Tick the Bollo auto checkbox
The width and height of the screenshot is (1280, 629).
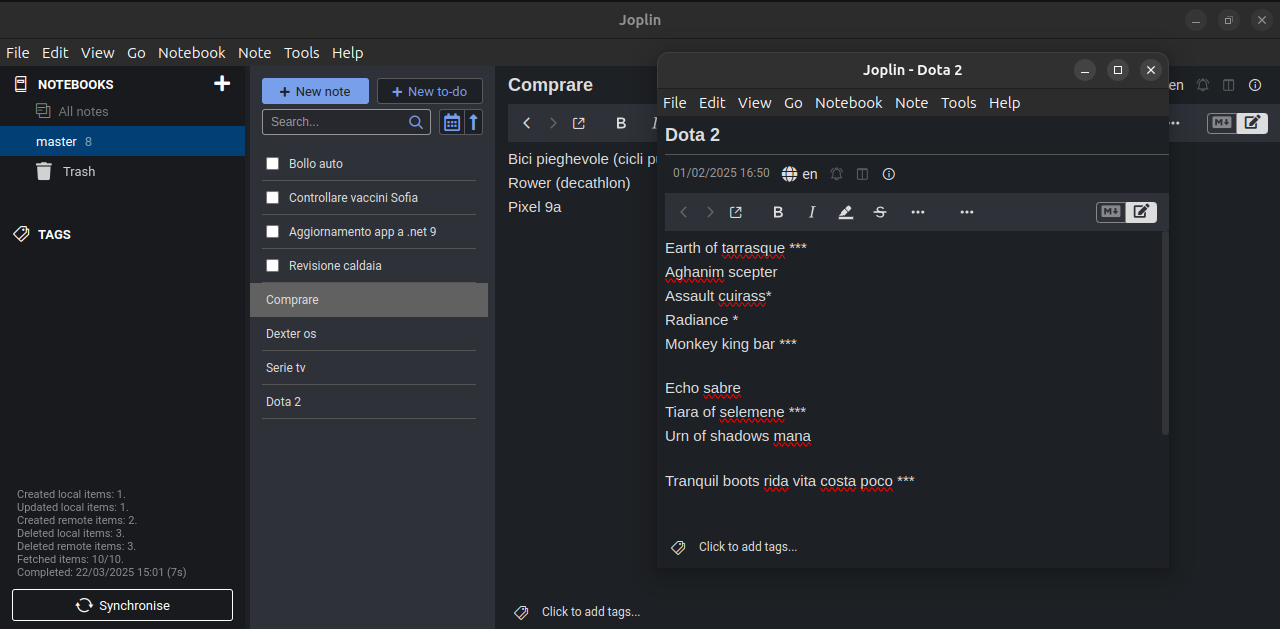[x=272, y=163]
